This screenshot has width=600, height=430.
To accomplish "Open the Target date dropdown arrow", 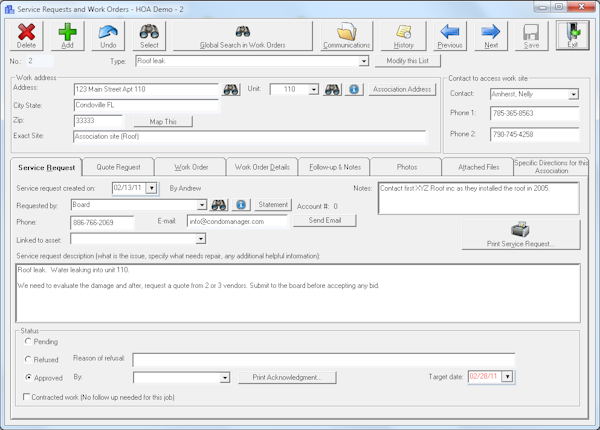I will click(507, 377).
